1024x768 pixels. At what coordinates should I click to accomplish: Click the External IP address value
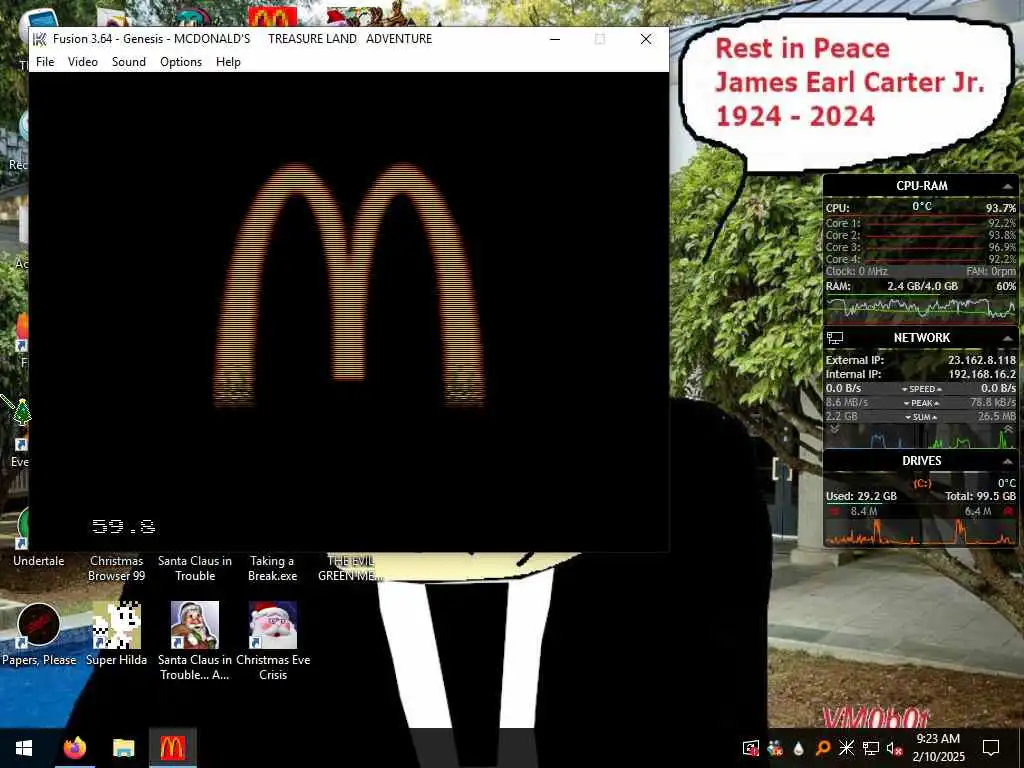tap(982, 360)
